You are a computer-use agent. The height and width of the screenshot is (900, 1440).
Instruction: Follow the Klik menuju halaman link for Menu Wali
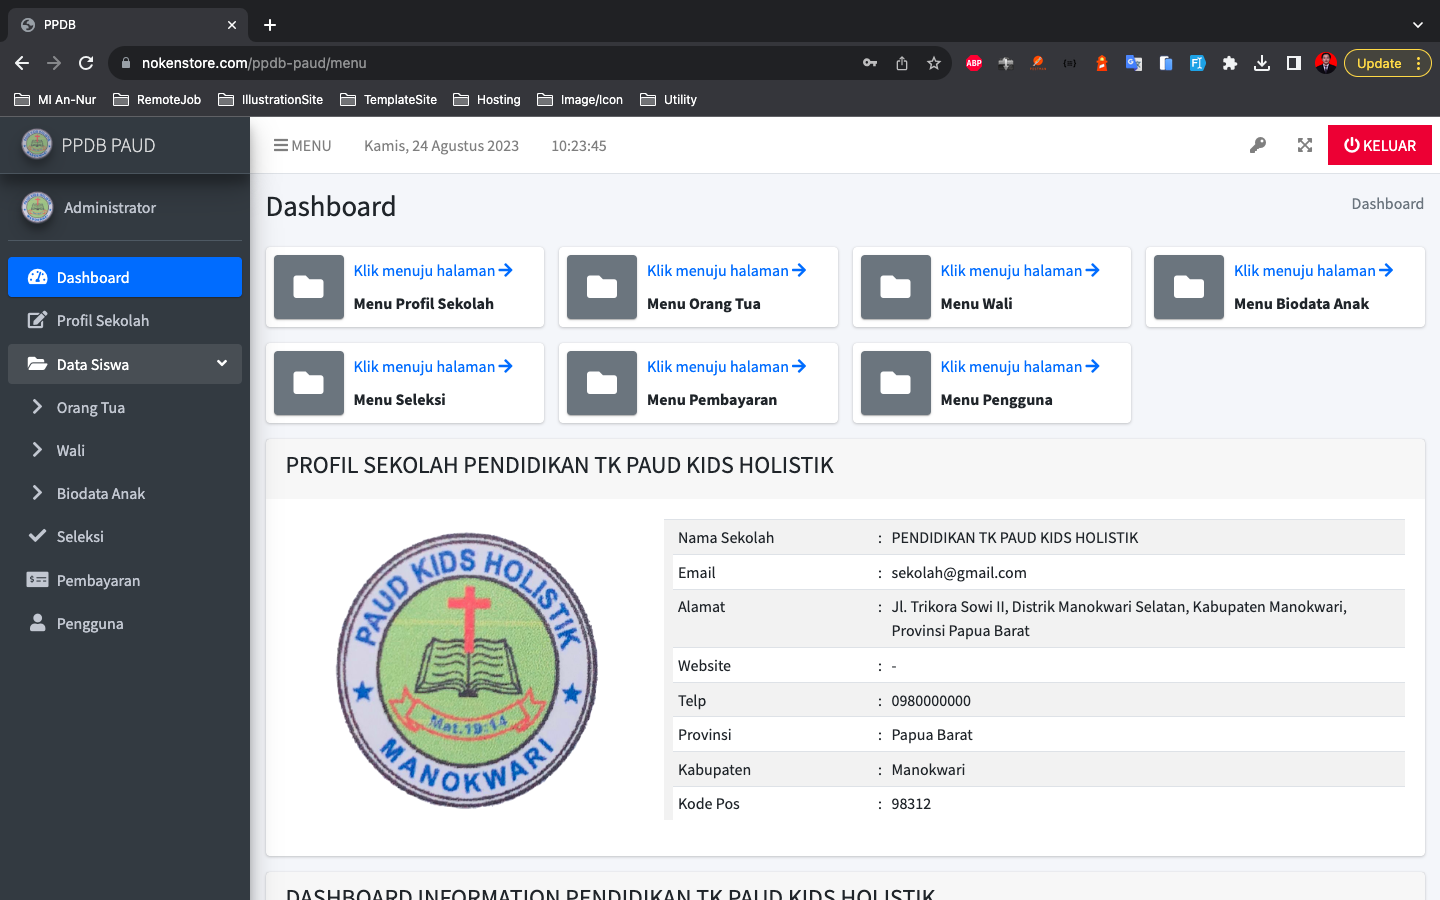(x=1019, y=270)
